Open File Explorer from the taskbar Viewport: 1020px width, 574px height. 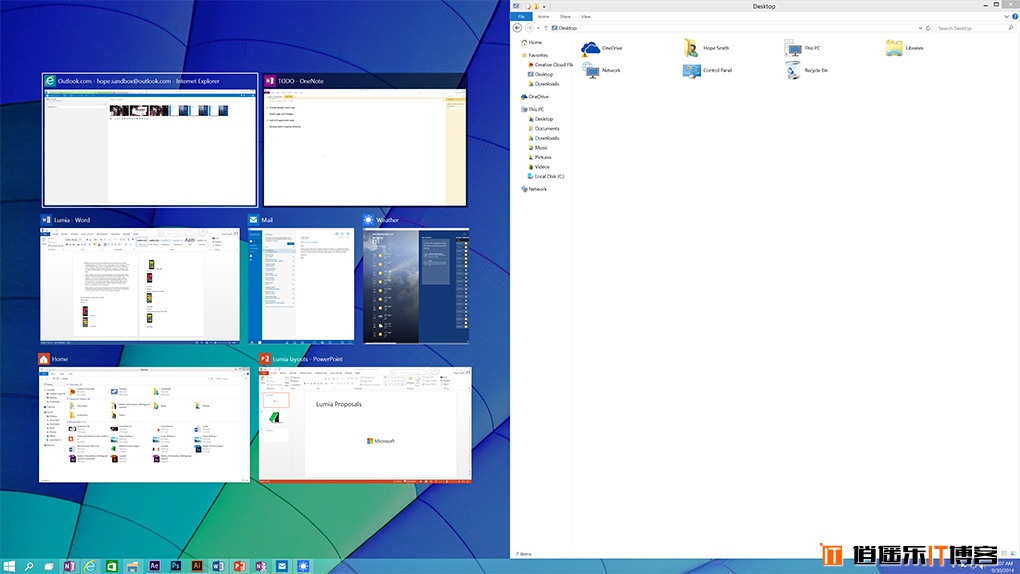click(x=132, y=566)
